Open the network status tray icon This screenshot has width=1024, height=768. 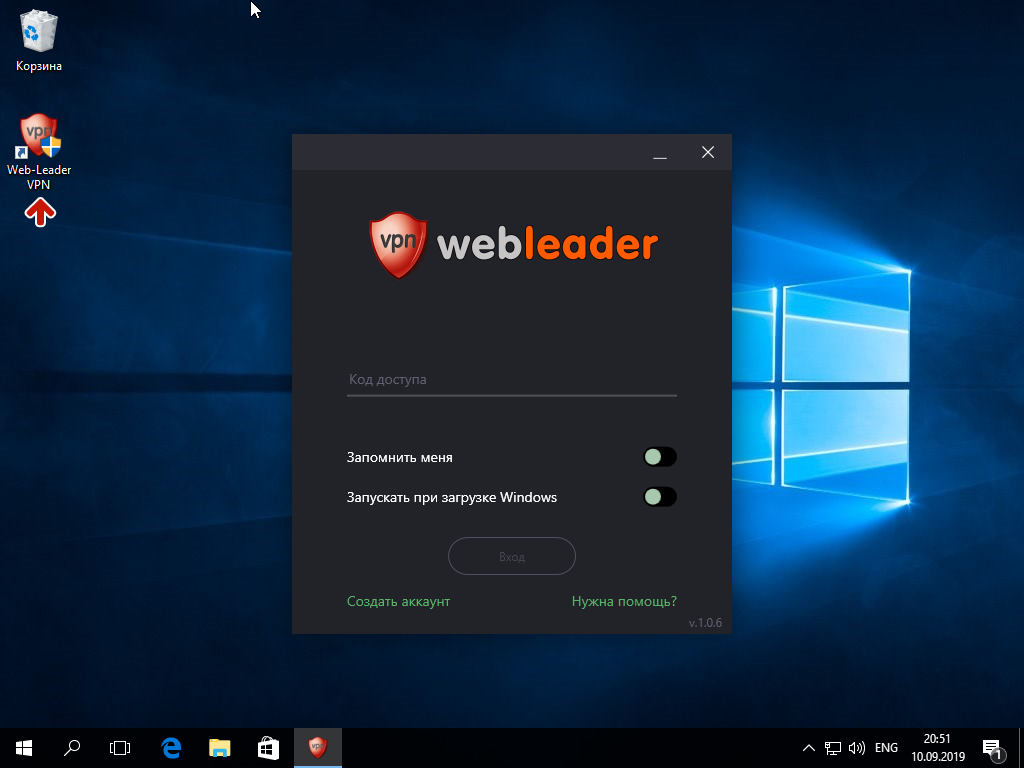pos(833,748)
